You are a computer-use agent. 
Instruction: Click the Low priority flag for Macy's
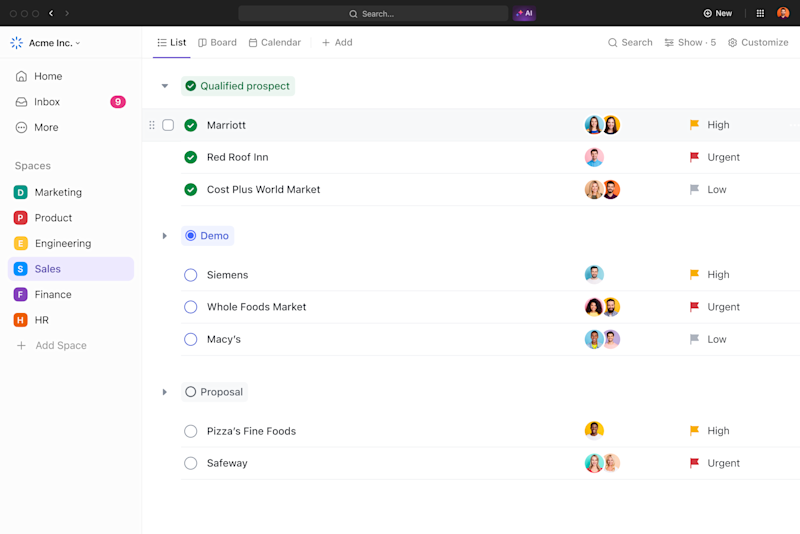pos(694,339)
